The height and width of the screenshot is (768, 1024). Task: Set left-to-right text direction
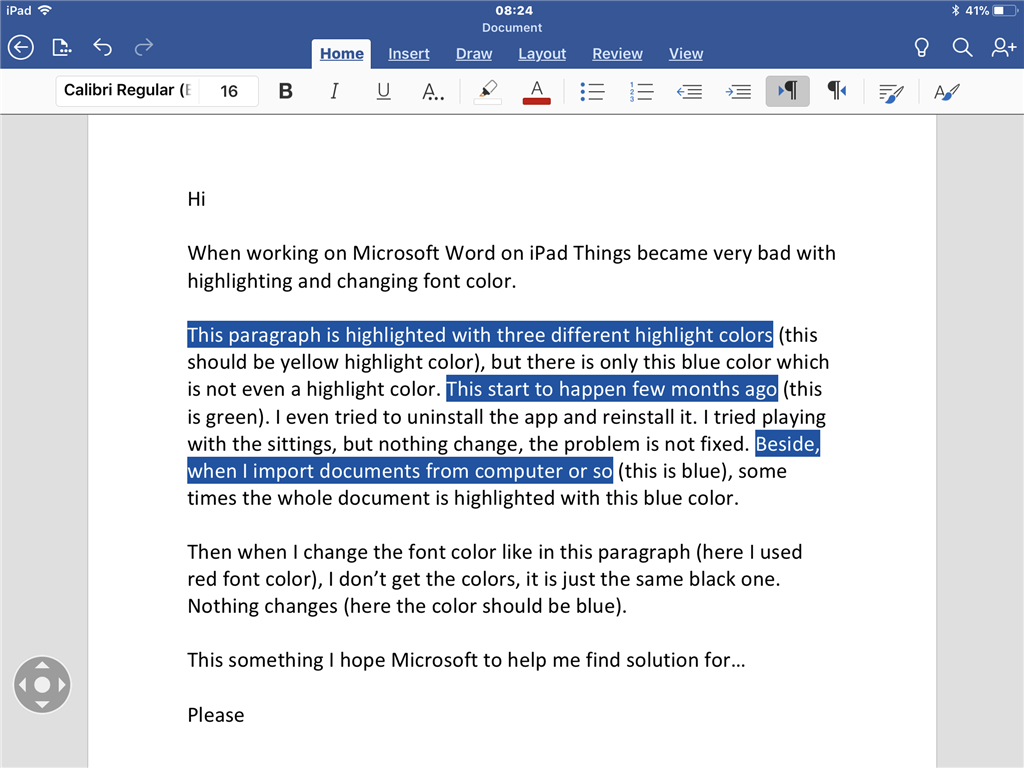pos(788,91)
